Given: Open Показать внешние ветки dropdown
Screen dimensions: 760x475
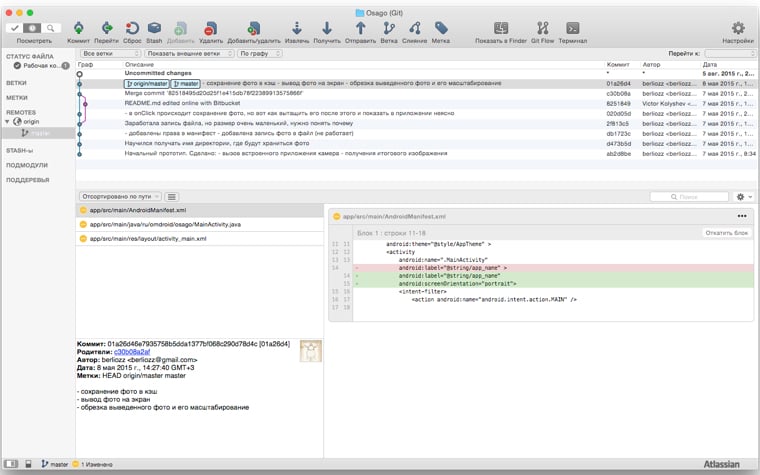Looking at the screenshot, I should [190, 53].
